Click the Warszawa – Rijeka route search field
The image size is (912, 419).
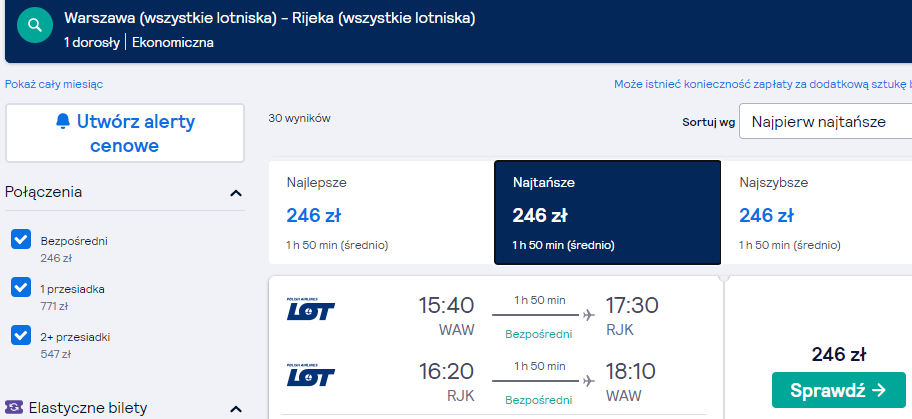tap(270, 19)
